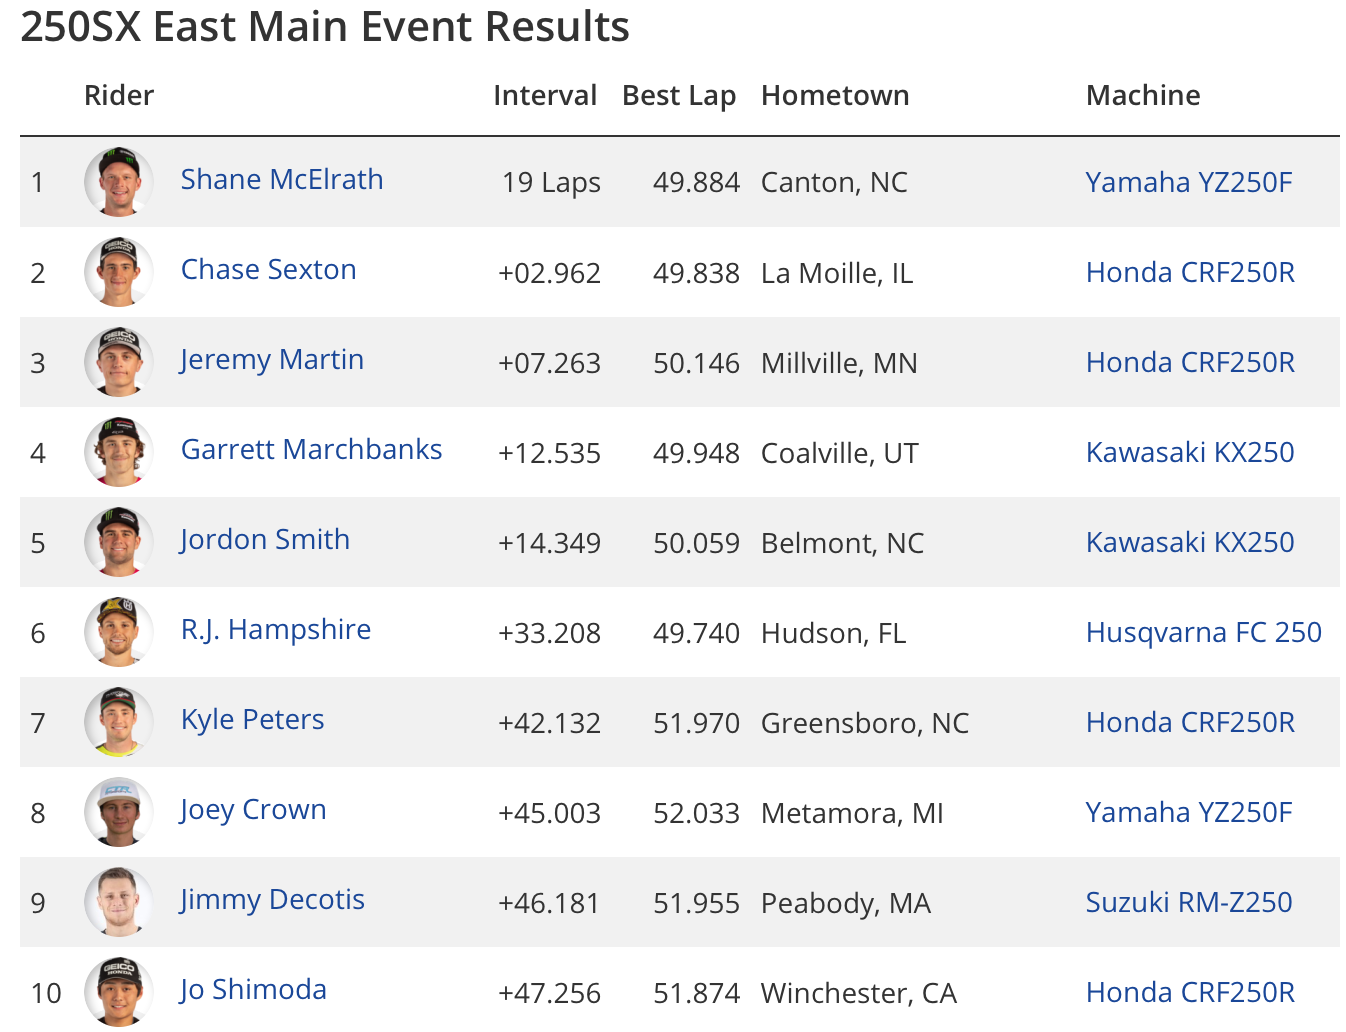Open Kyle Peters' rider page
Image resolution: width=1346 pixels, height=1032 pixels.
click(x=252, y=720)
